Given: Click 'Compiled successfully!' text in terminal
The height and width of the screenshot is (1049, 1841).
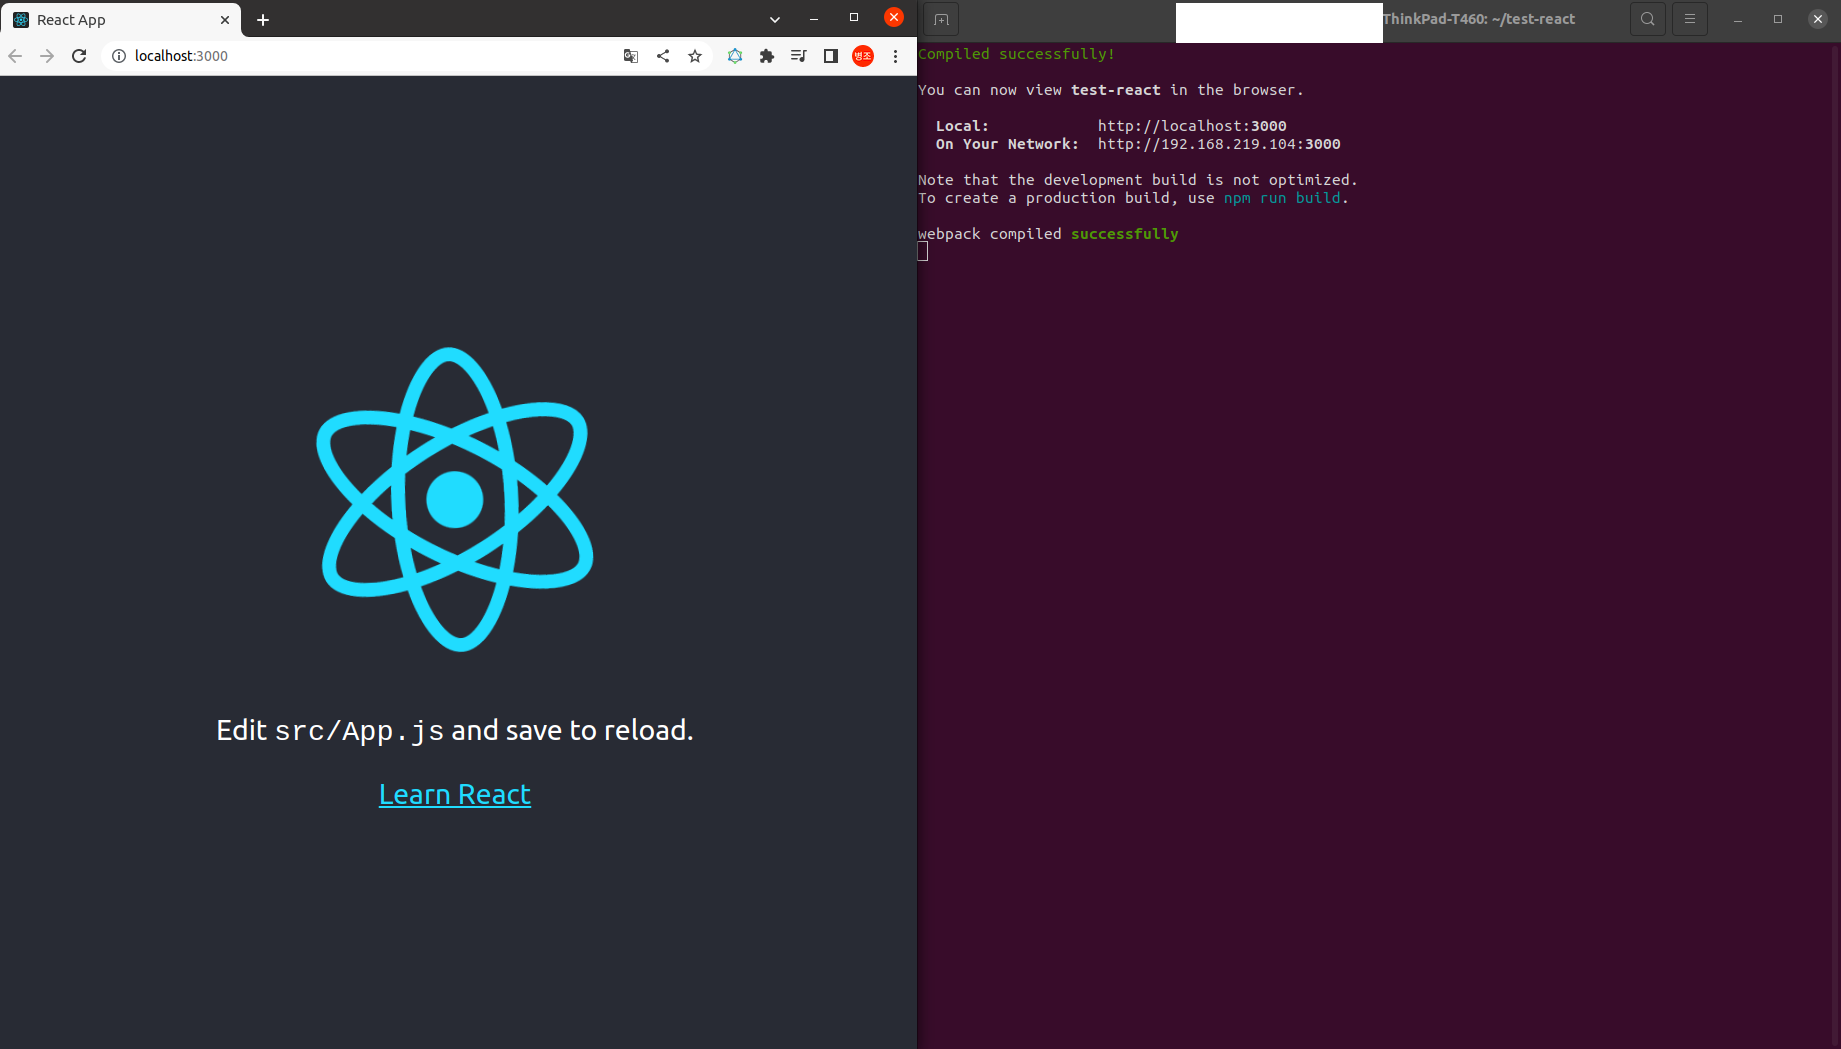Looking at the screenshot, I should pyautogui.click(x=1016, y=54).
